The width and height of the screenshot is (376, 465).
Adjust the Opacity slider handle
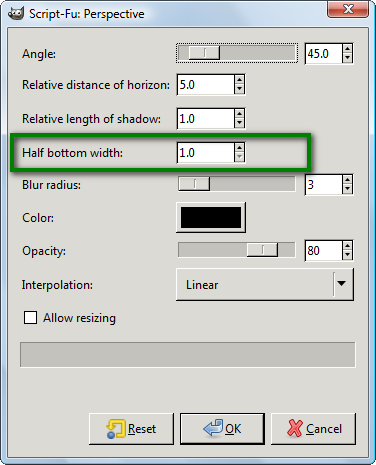pyautogui.click(x=262, y=250)
